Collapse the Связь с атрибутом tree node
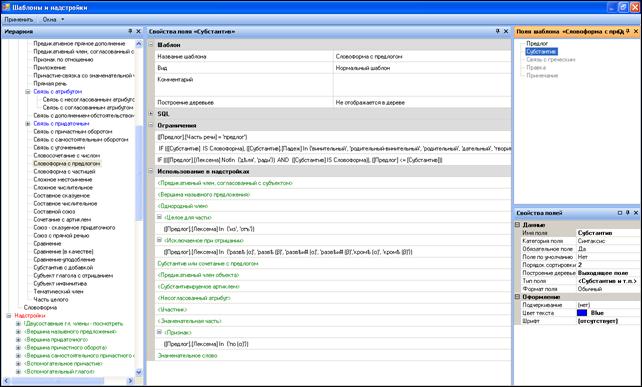The height and width of the screenshot is (387, 642). (x=28, y=92)
